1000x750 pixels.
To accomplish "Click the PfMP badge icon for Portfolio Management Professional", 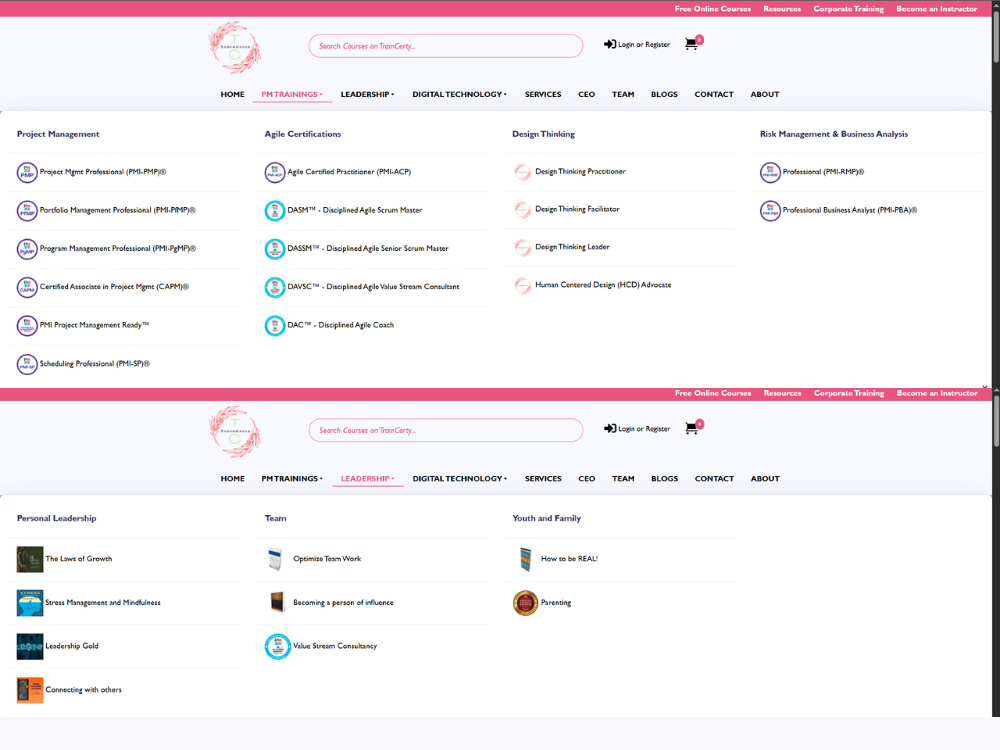I will point(27,210).
